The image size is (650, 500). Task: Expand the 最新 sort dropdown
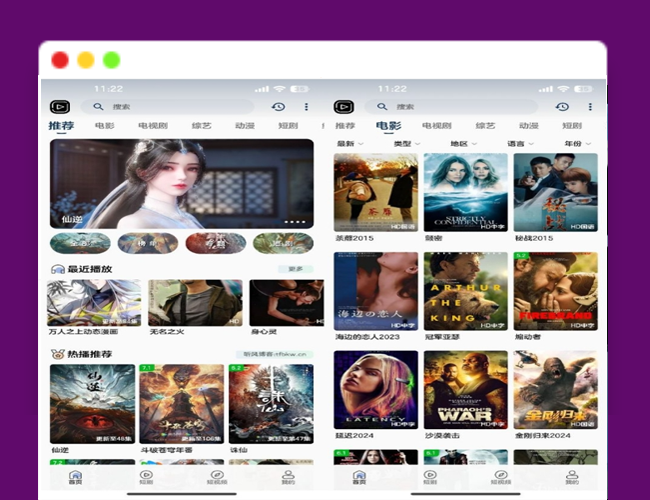[x=350, y=144]
